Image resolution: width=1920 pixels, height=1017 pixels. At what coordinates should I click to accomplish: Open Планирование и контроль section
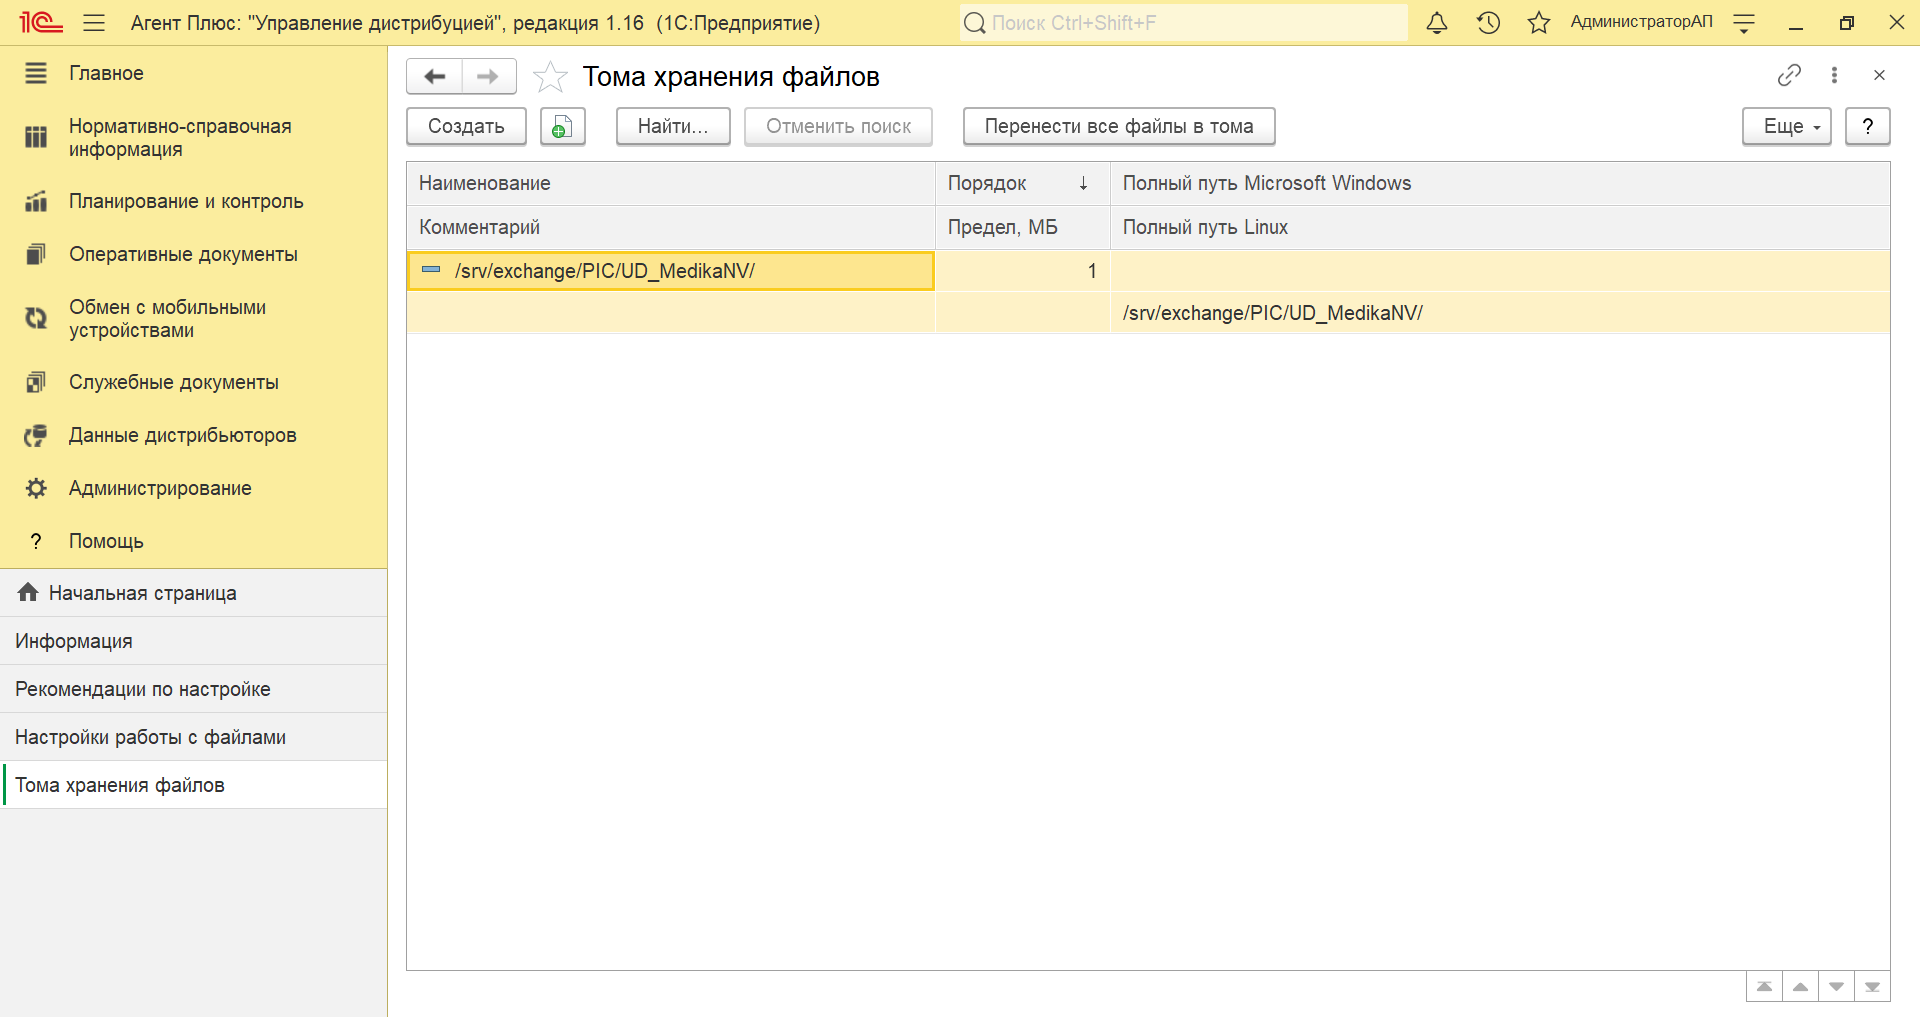coord(193,201)
